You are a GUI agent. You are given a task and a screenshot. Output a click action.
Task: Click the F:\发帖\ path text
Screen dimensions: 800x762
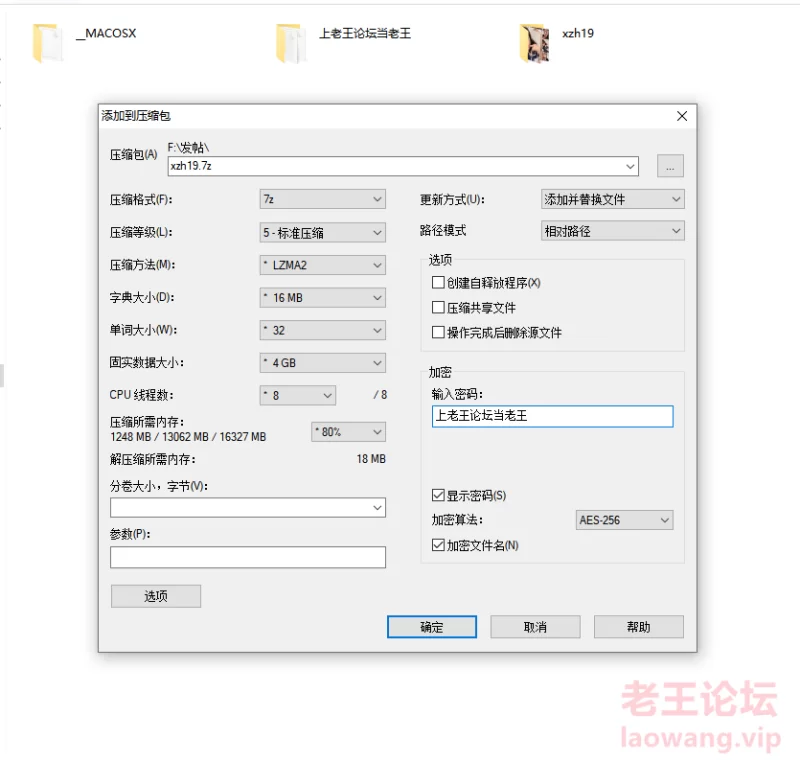tap(188, 148)
